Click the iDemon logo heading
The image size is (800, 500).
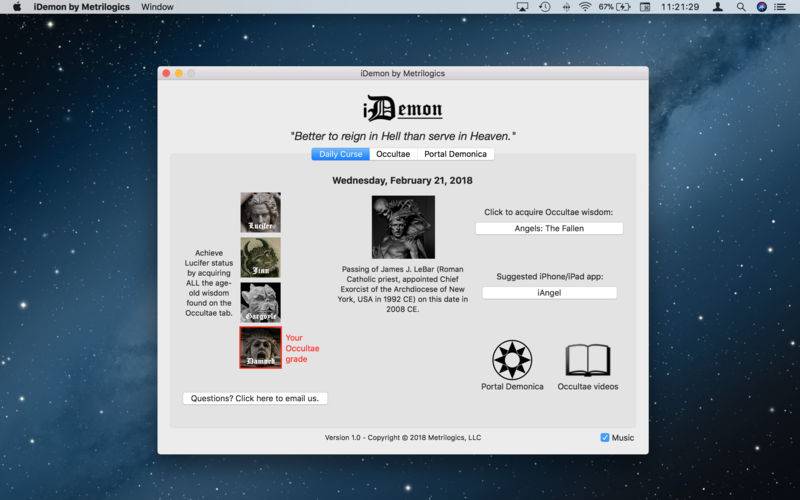click(x=403, y=108)
